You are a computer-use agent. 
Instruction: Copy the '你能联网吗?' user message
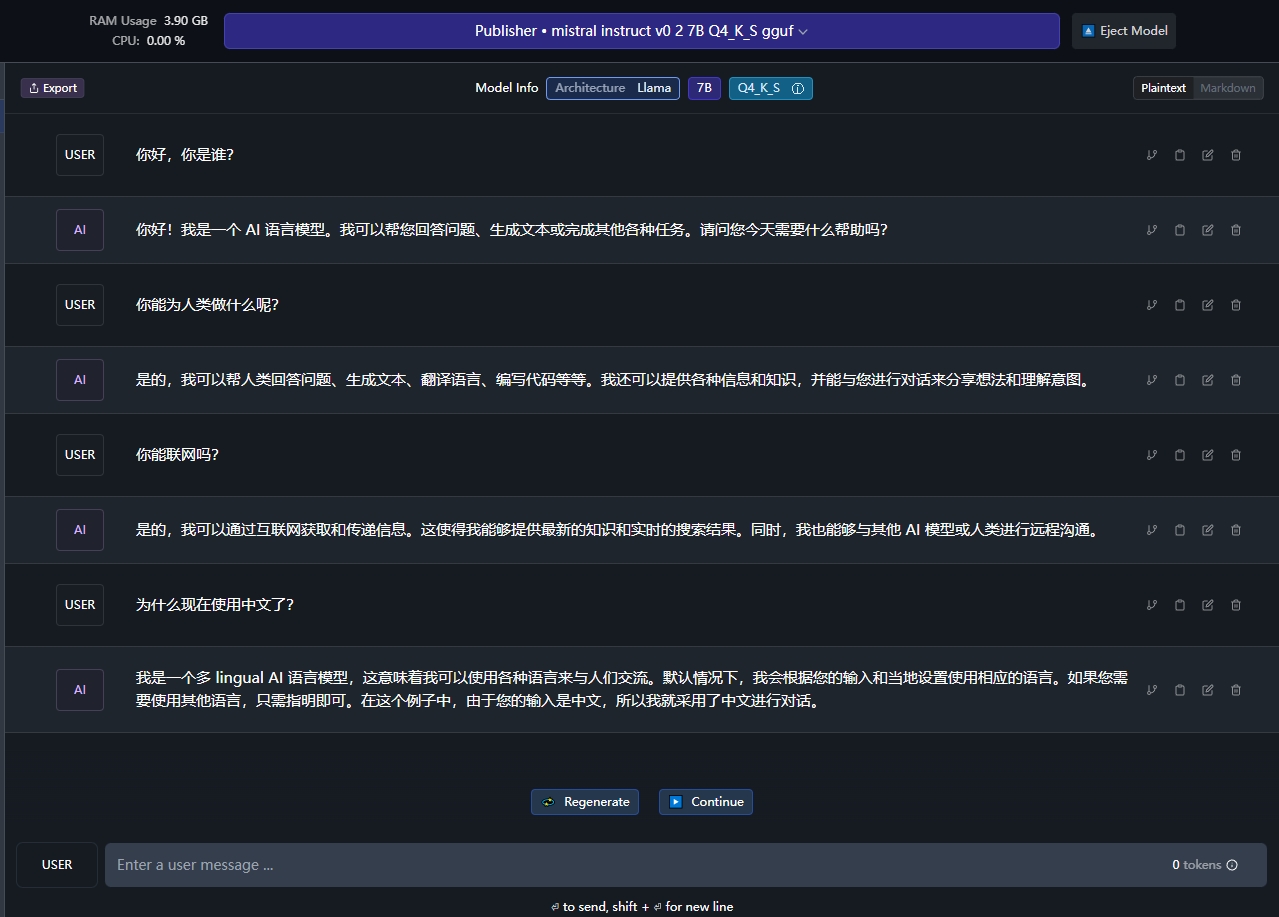1180,455
